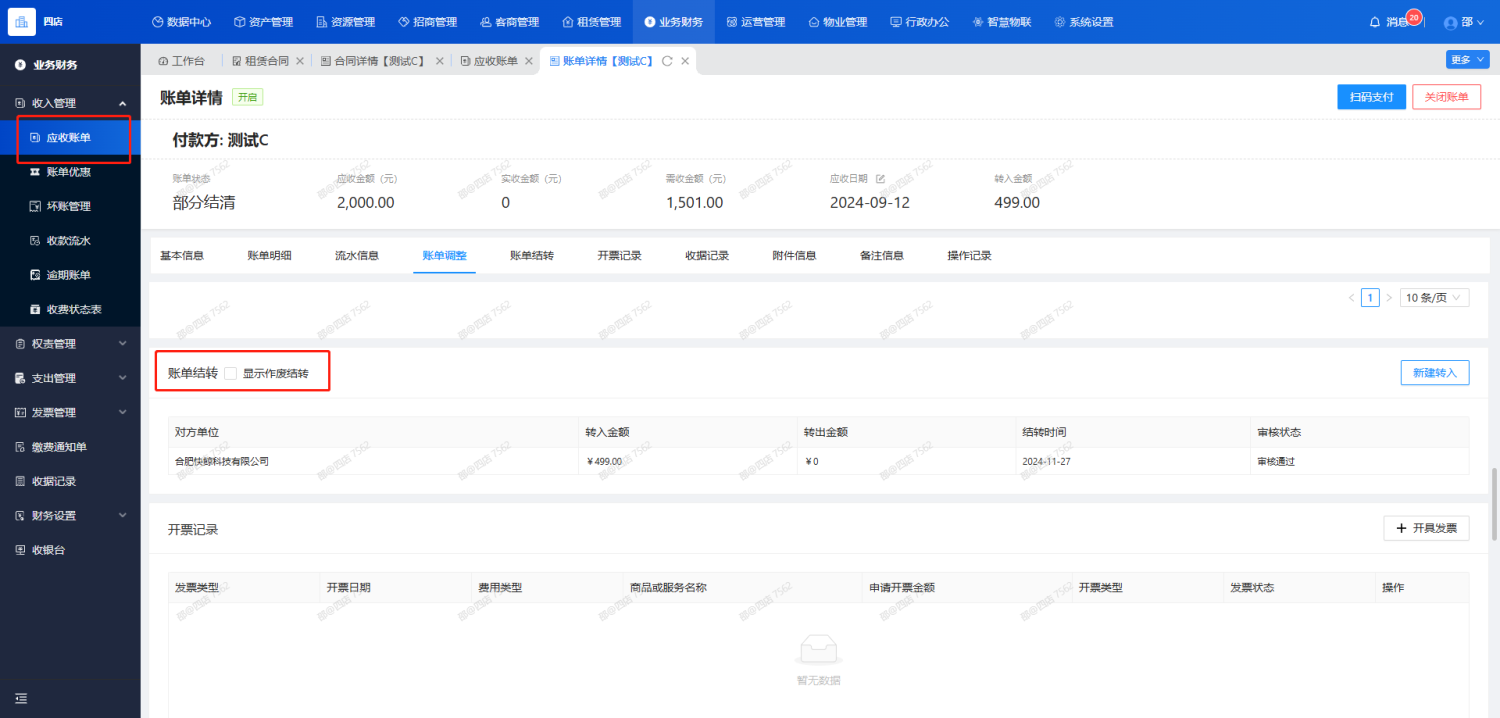
Task: Switch to the 附件信息 tab
Action: tap(794, 256)
